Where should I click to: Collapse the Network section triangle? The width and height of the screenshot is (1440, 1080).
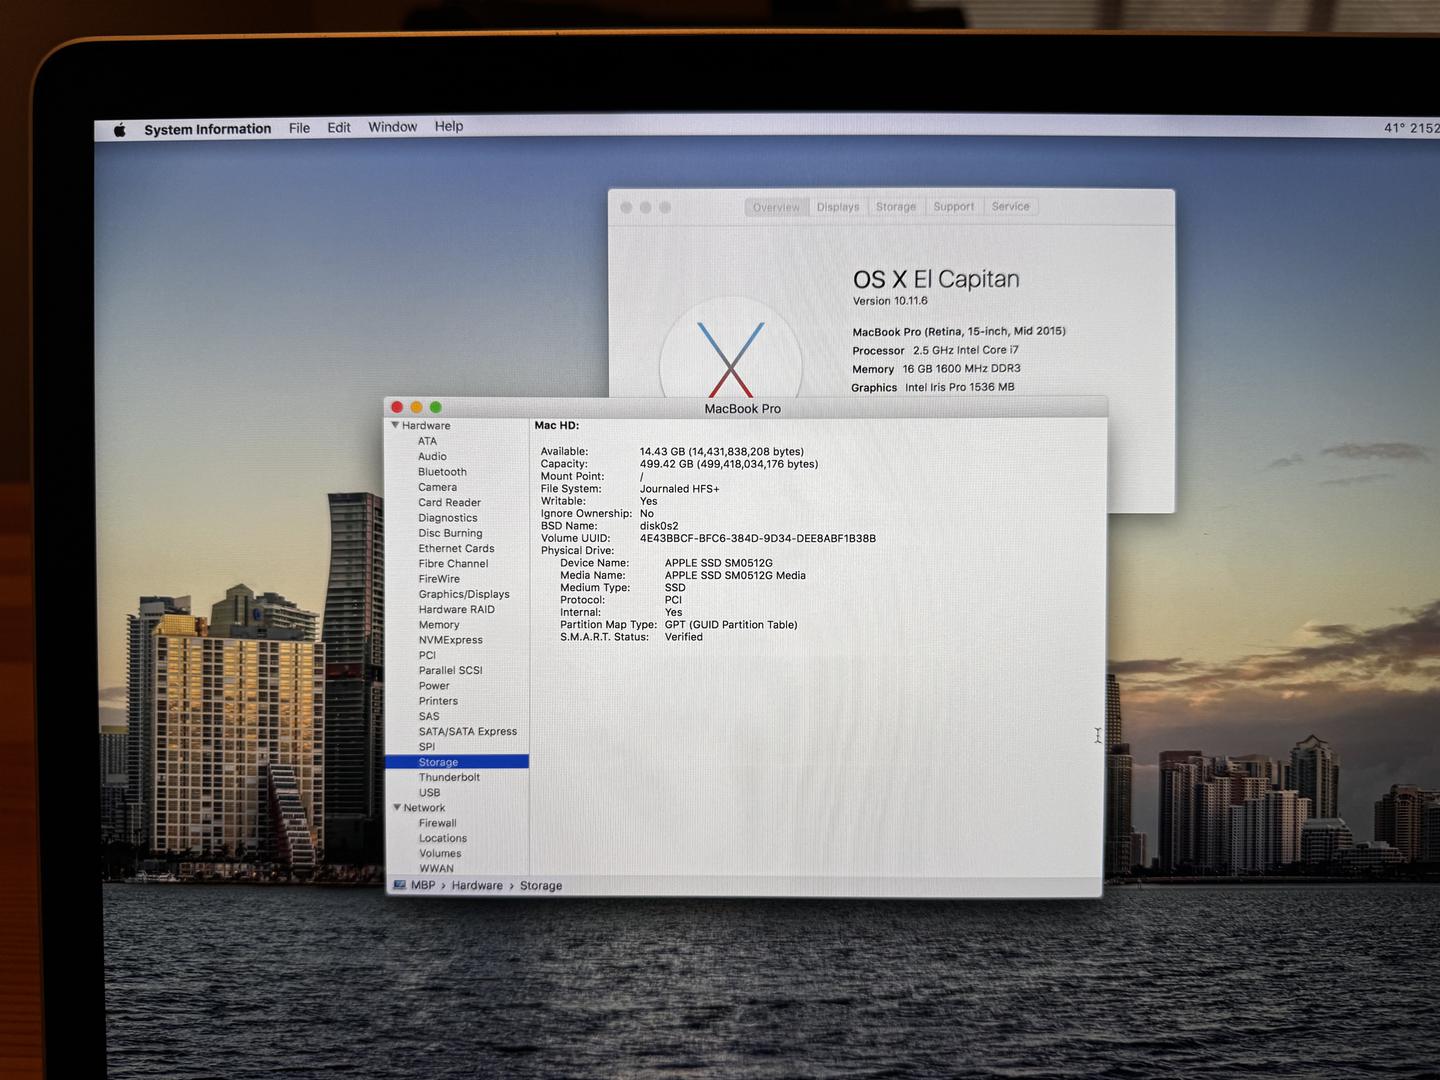397,807
